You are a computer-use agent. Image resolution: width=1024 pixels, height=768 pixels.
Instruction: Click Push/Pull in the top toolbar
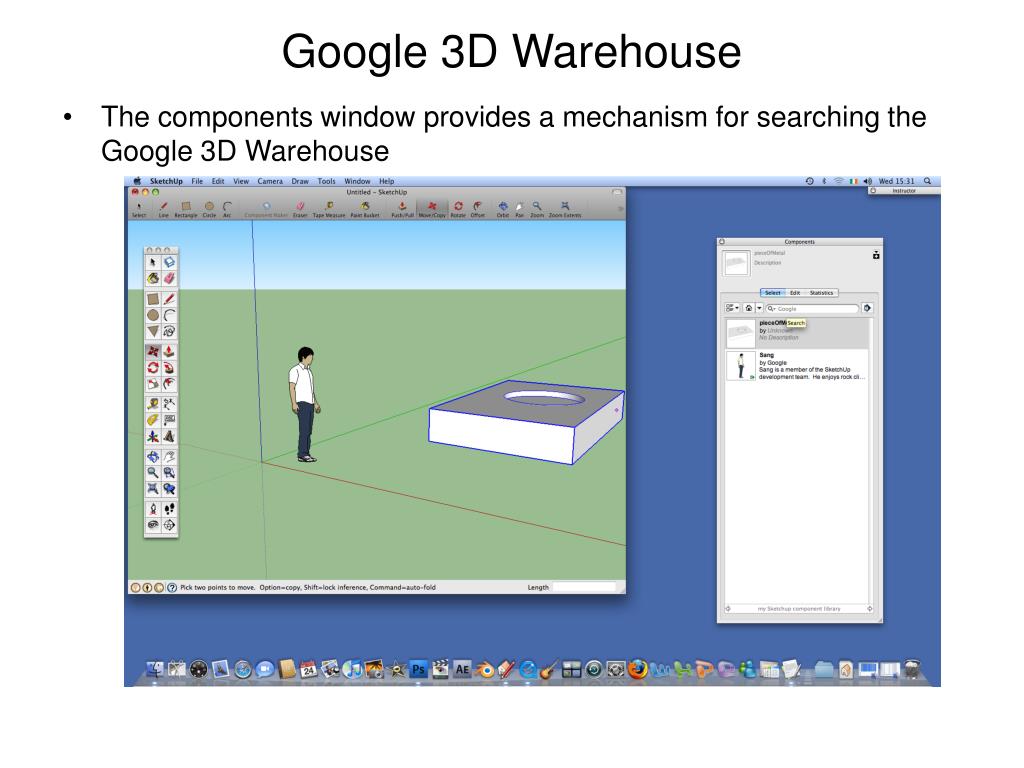point(402,209)
